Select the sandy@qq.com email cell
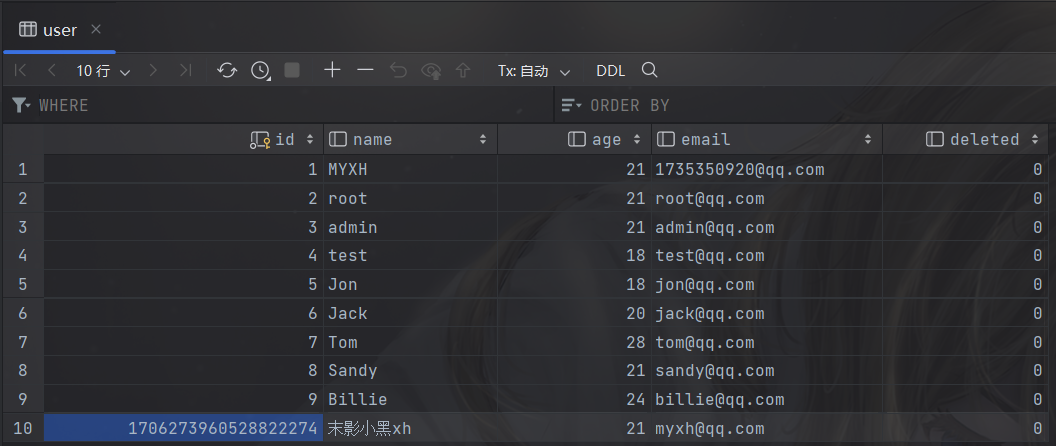This screenshot has width=1056, height=446. point(766,371)
